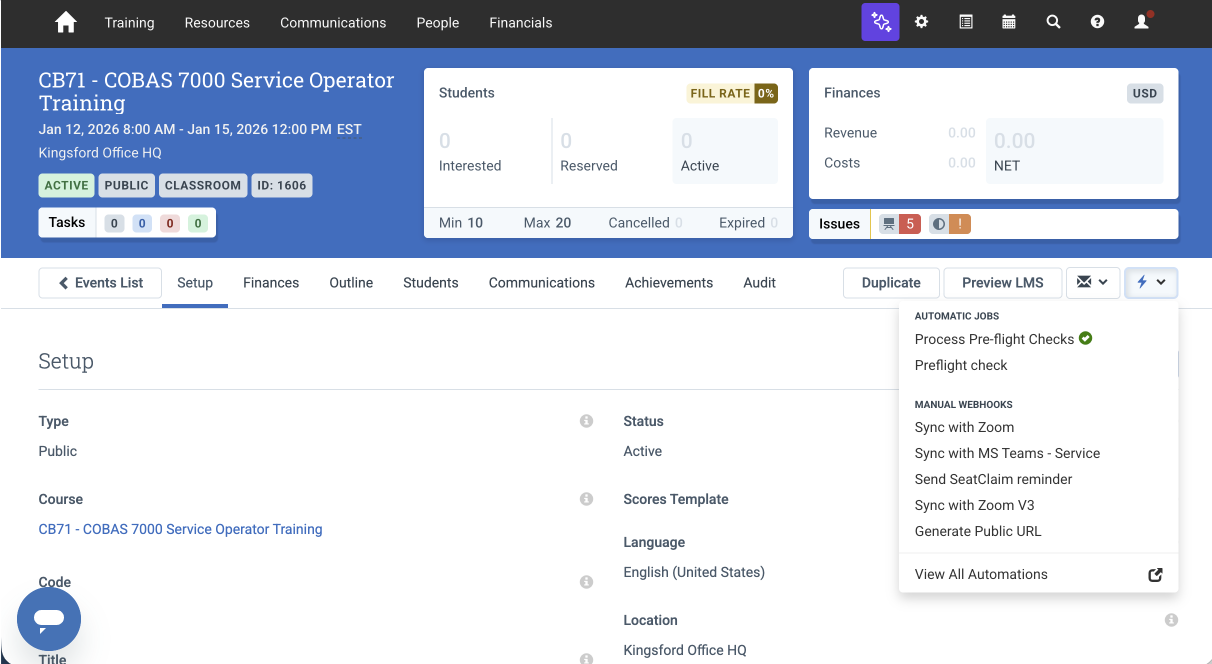
Task: Click the USD currency badge
Action: pos(1145,93)
